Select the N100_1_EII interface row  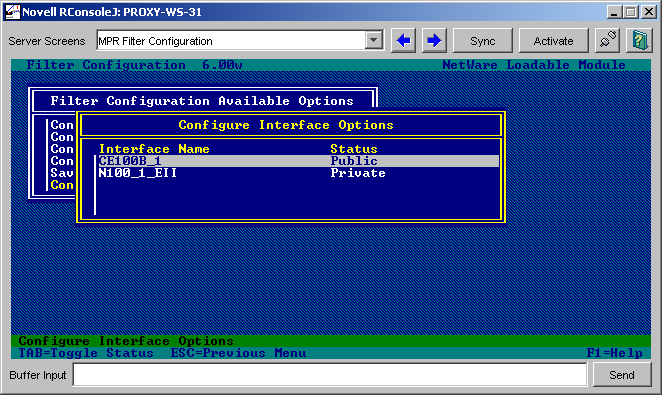coord(298,173)
